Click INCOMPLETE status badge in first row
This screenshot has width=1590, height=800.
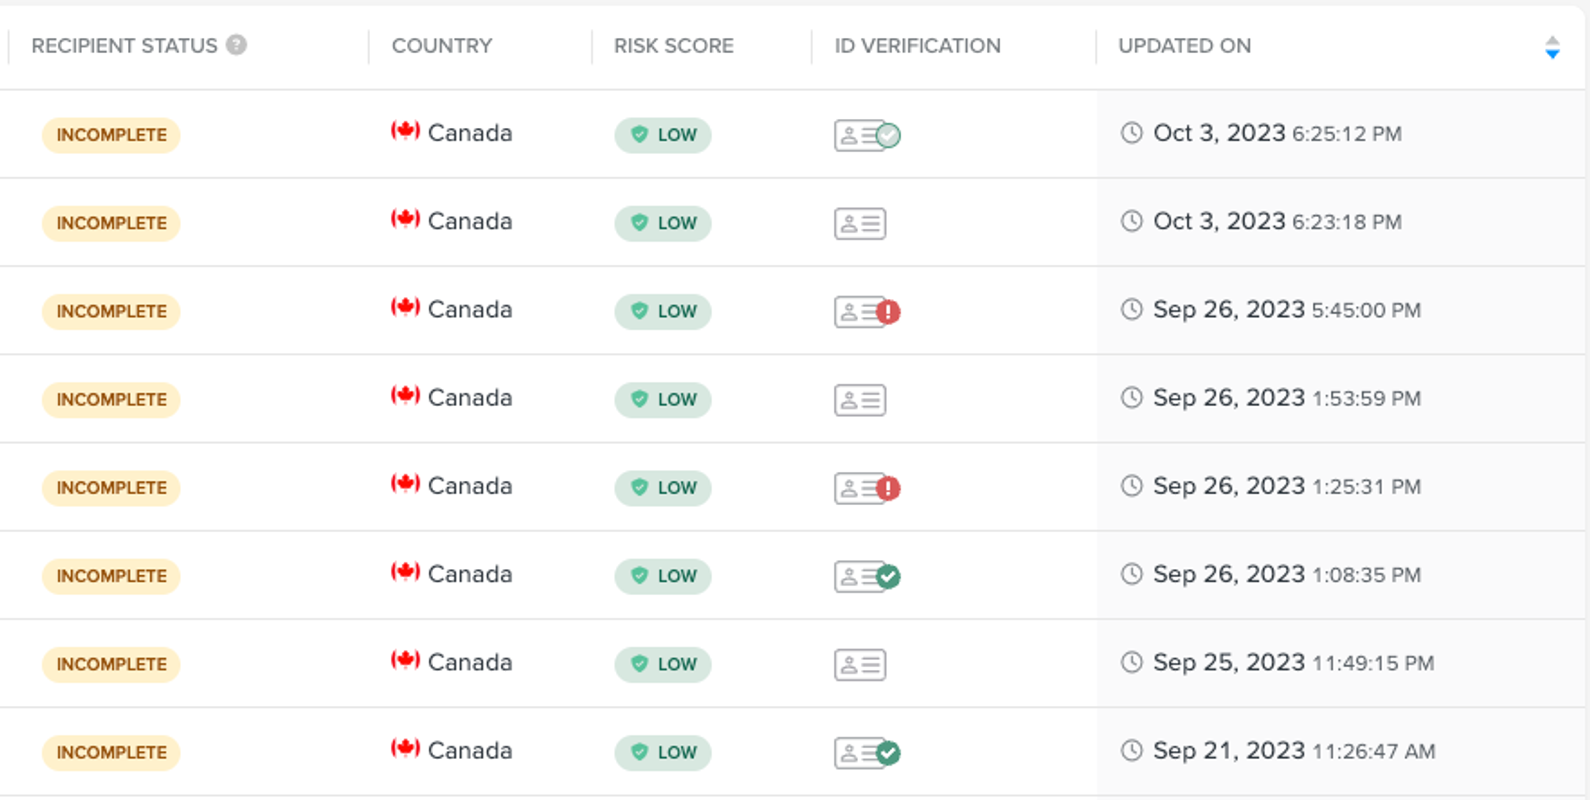point(111,135)
